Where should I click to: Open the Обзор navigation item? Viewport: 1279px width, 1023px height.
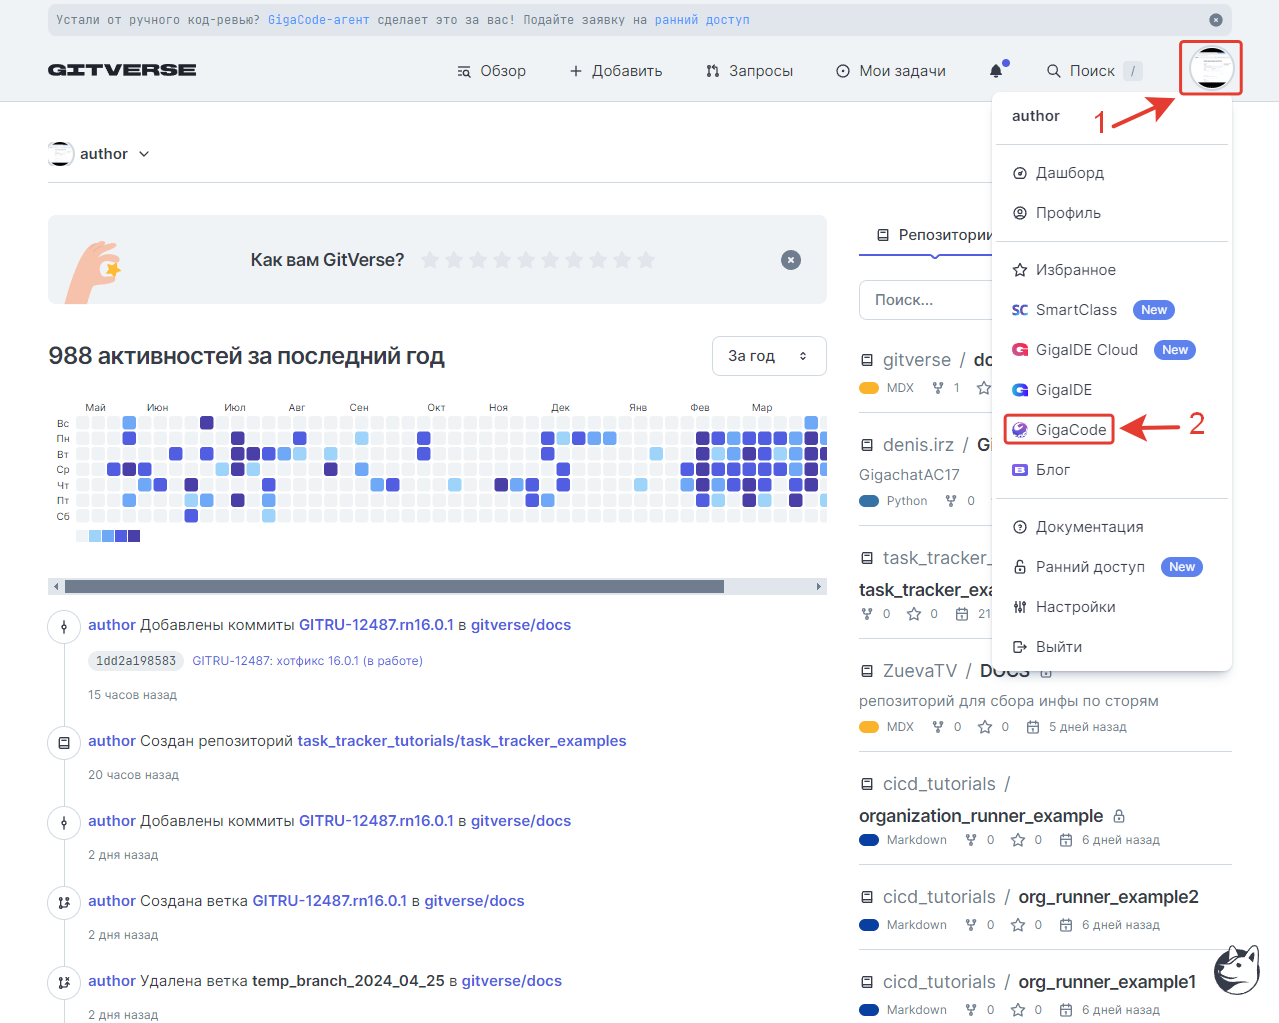tap(491, 71)
